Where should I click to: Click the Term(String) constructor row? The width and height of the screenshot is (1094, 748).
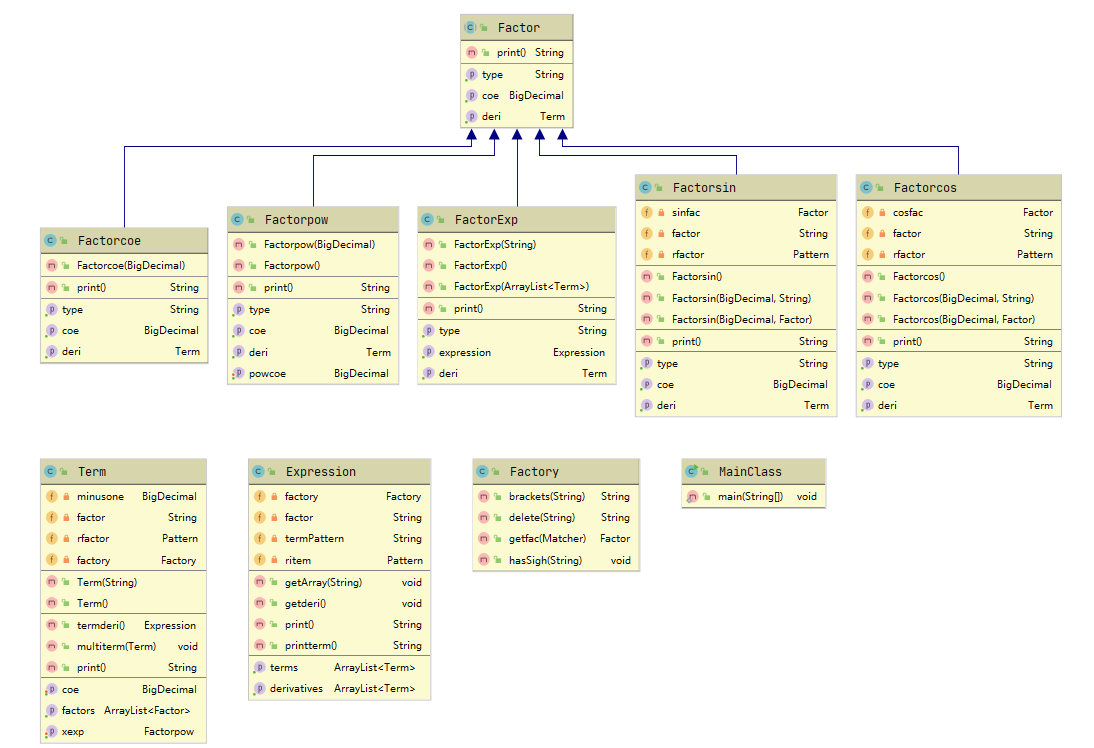(x=123, y=582)
